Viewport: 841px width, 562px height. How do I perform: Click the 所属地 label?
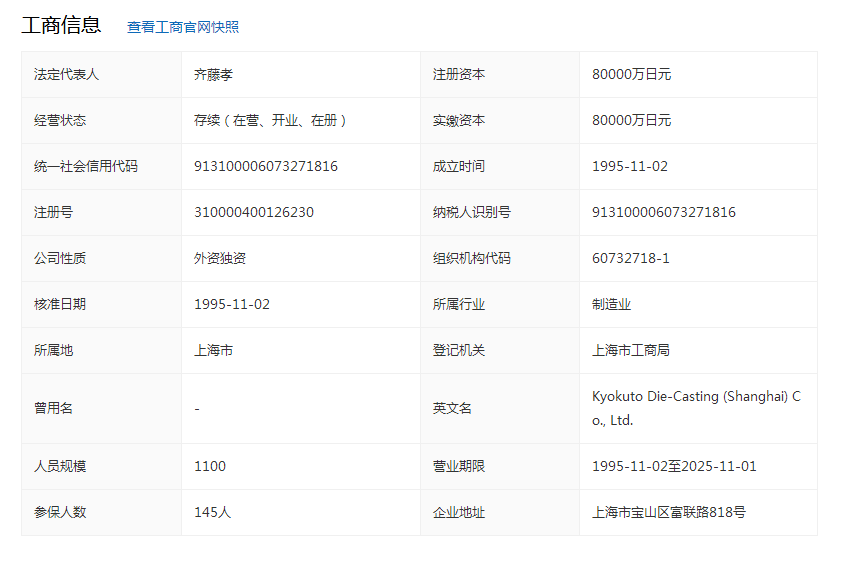coord(54,351)
